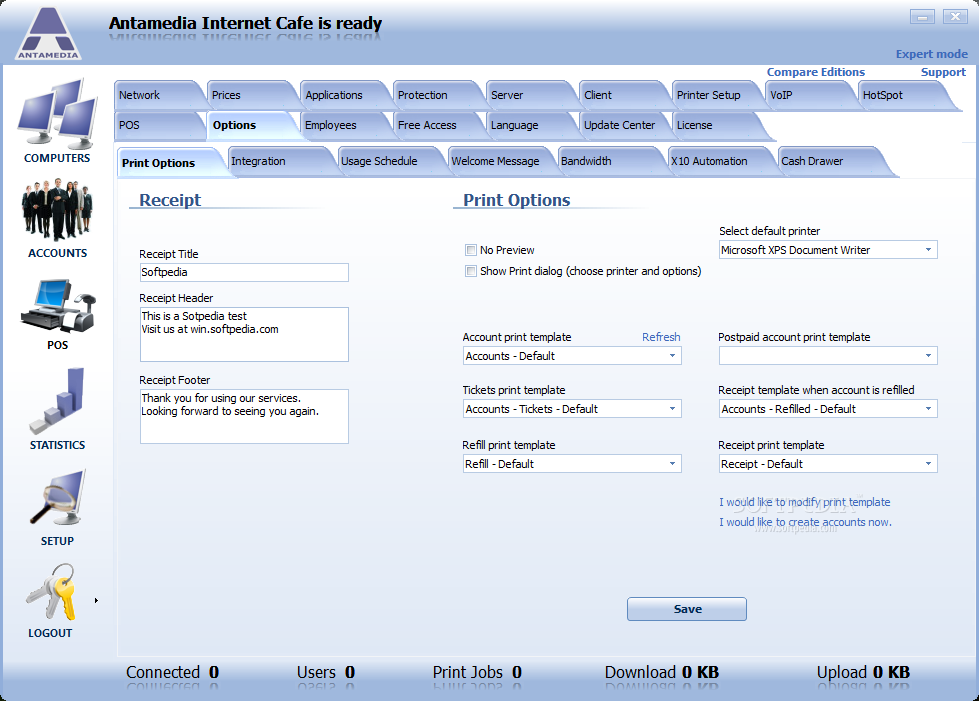Open the Protection tab
Screen dimensions: 979x701
[436, 96]
